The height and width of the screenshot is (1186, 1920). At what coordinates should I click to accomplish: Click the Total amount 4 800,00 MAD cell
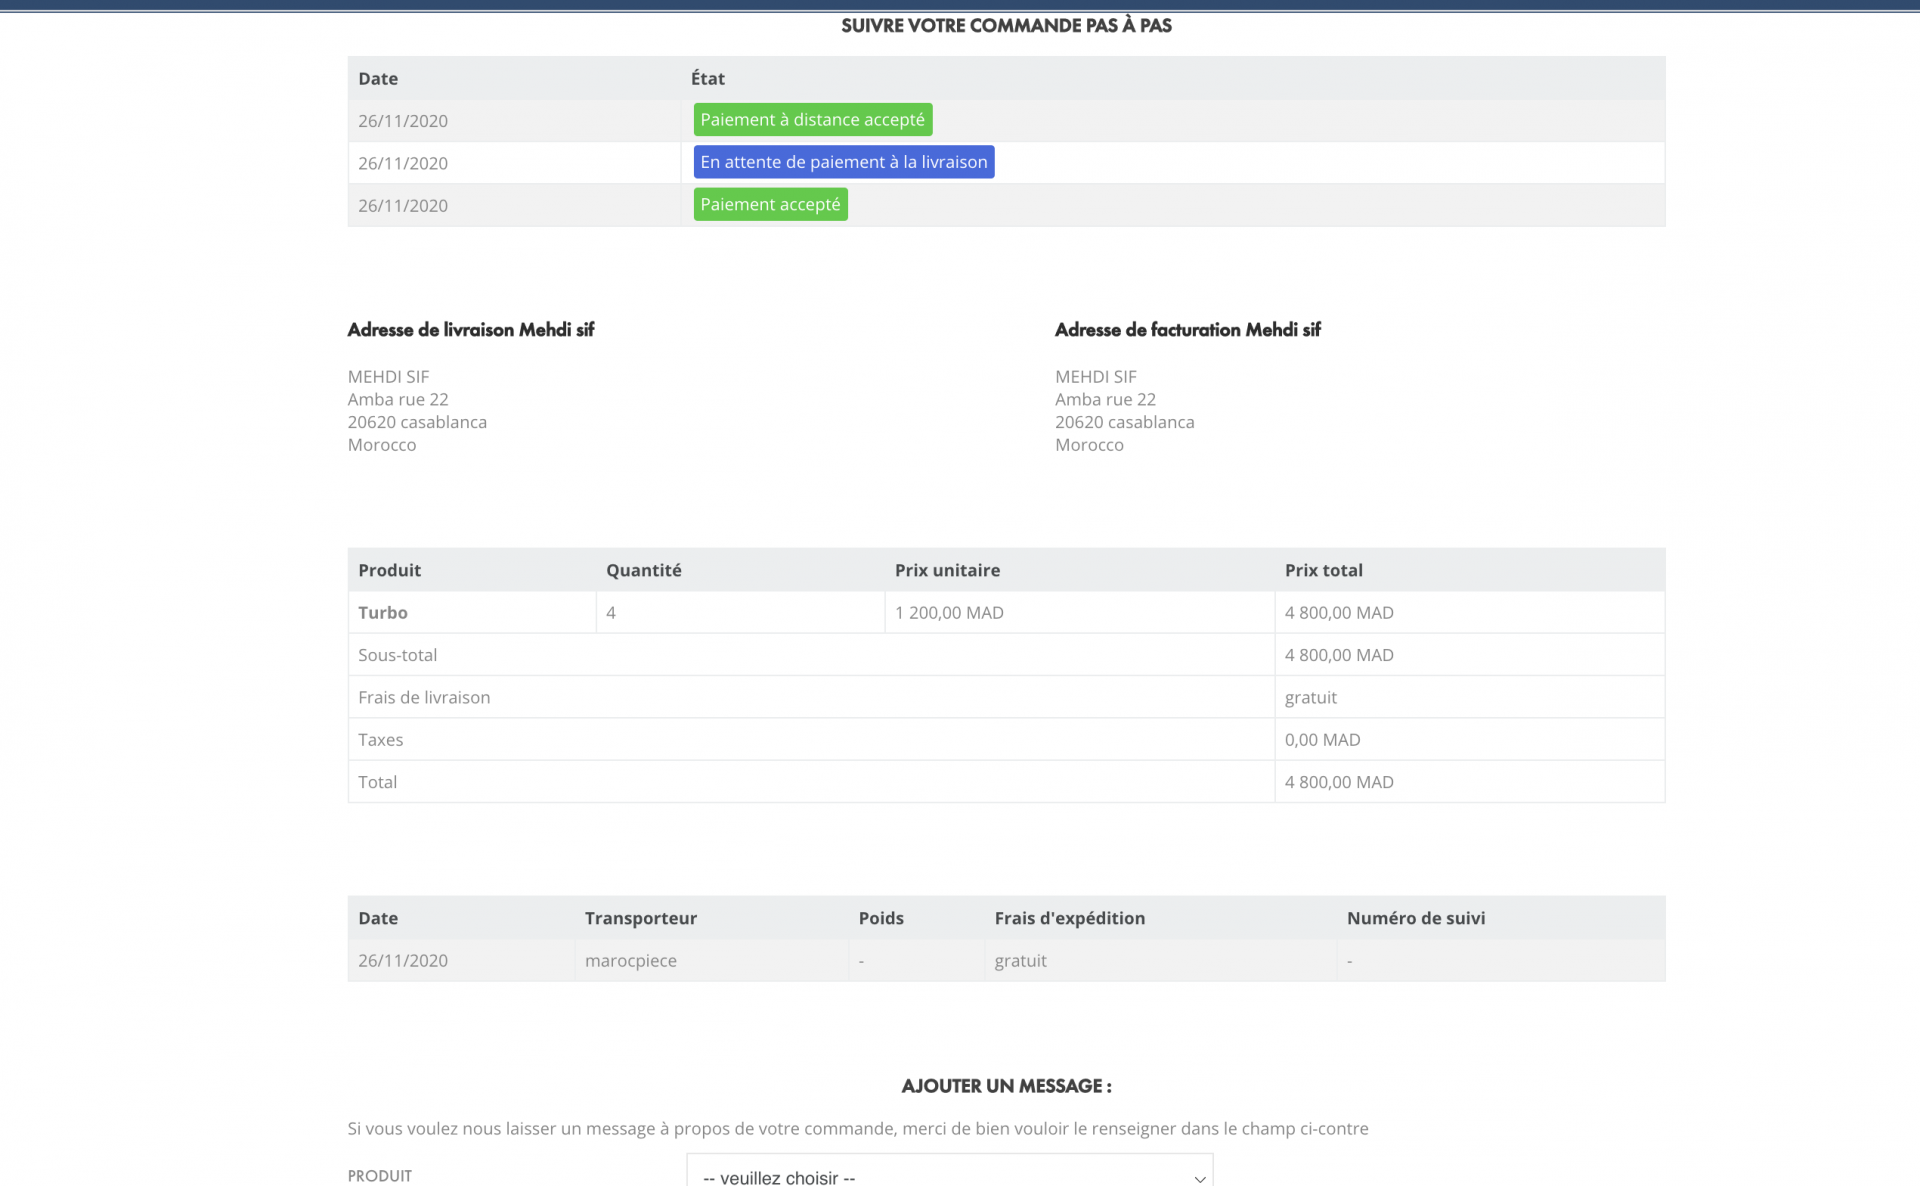click(1469, 782)
